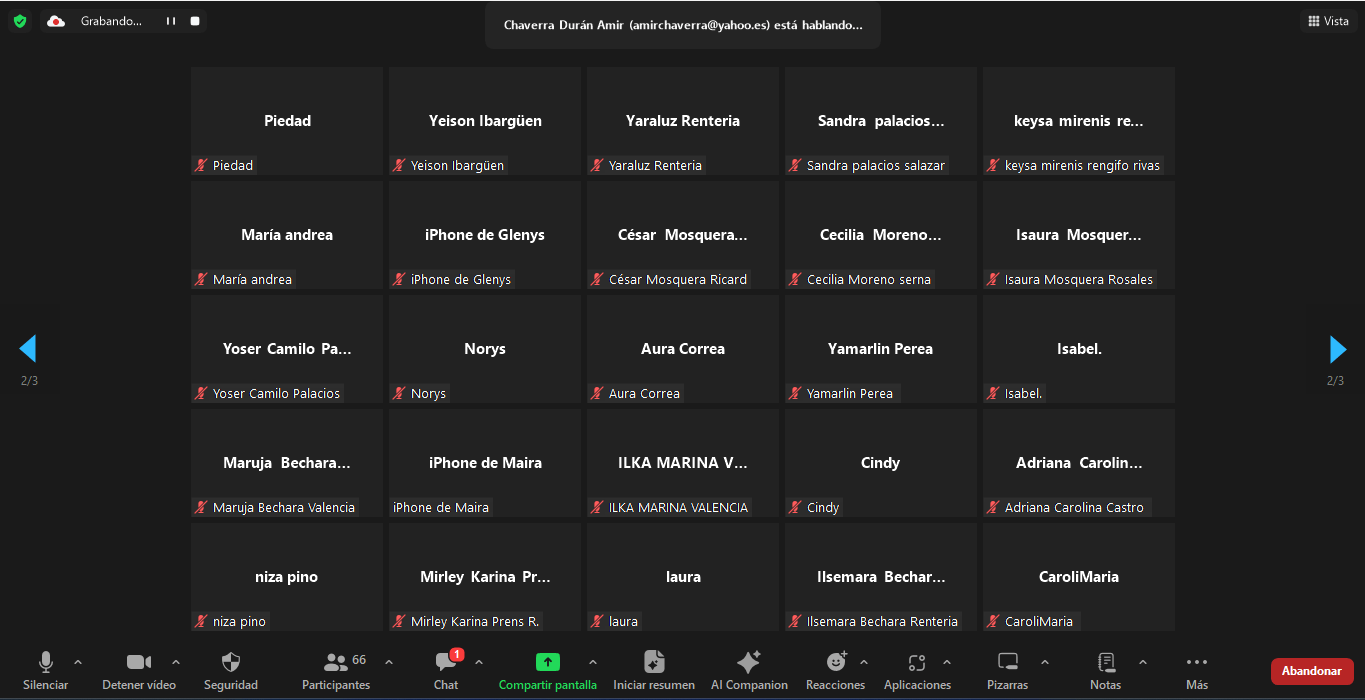Start the AI Companion
Viewport: 1365px width, 700px height.
(x=748, y=663)
